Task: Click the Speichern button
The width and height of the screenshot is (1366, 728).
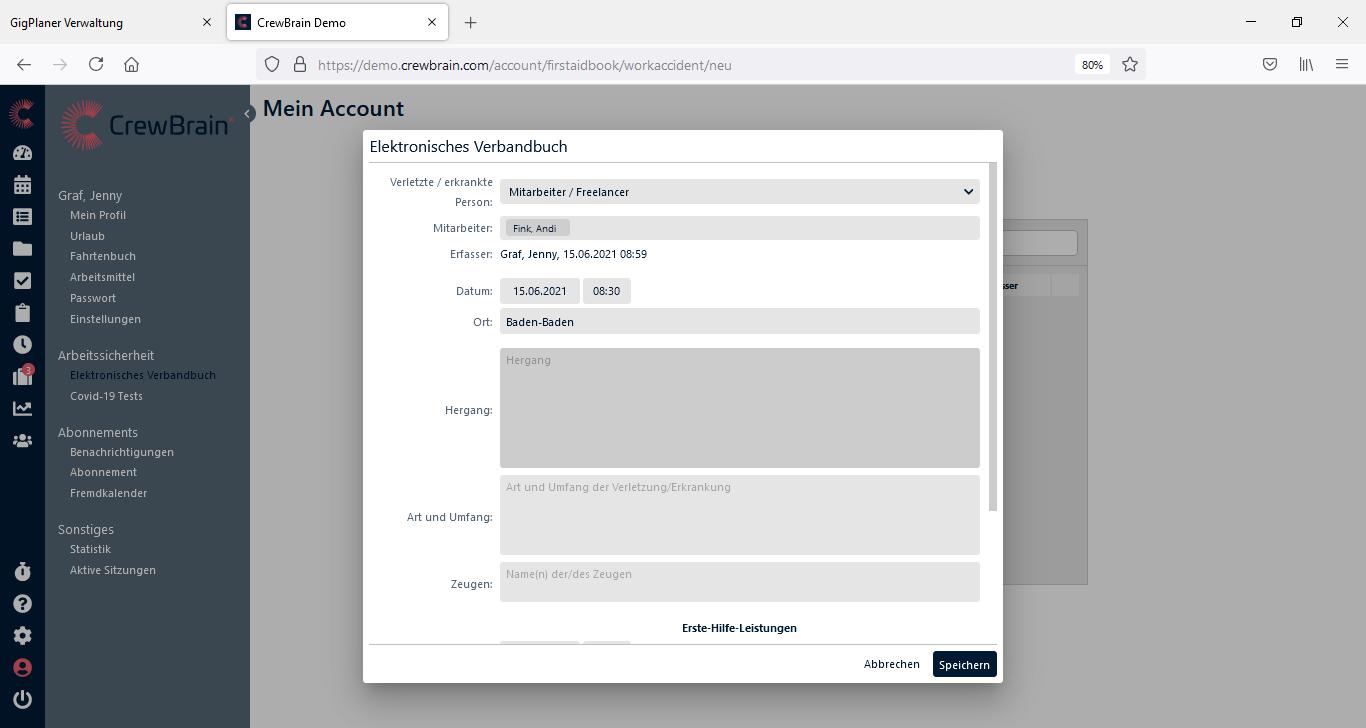Action: click(x=964, y=664)
